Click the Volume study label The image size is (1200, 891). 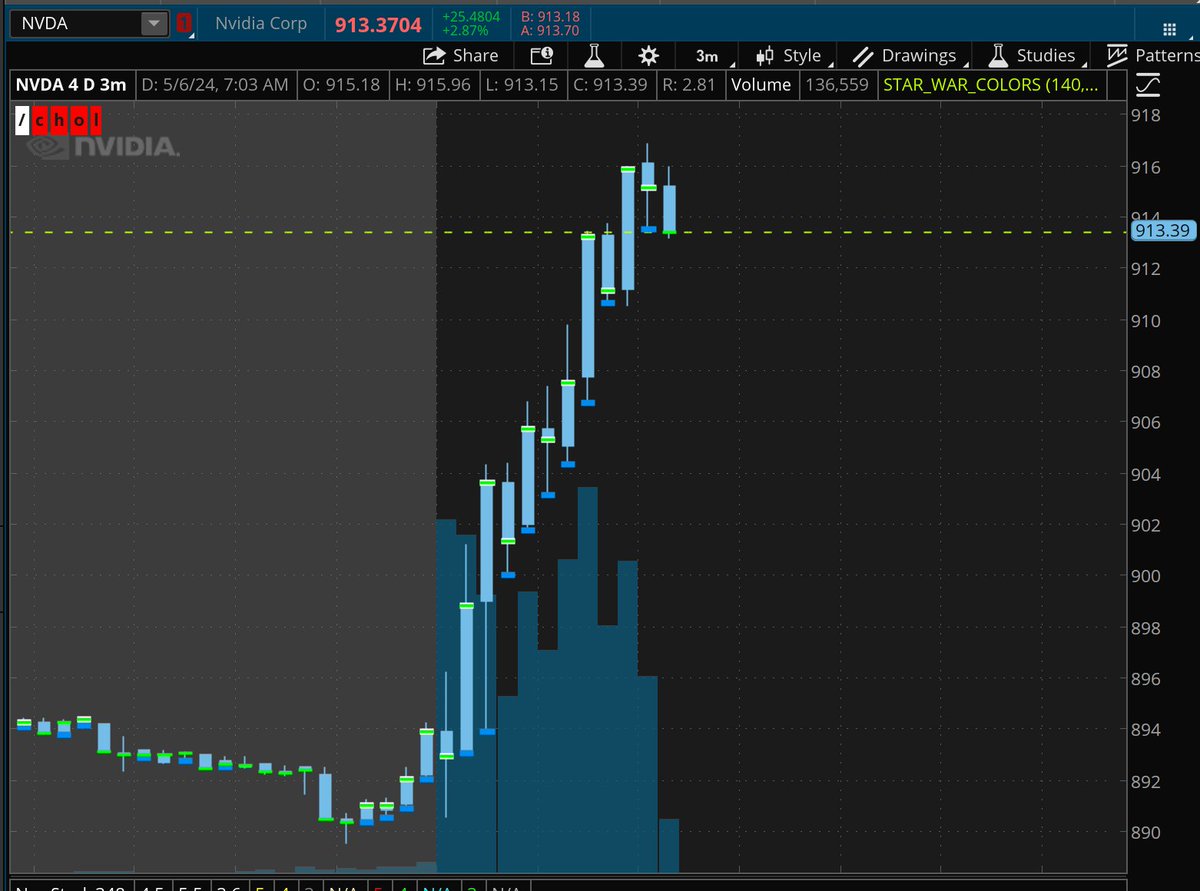click(x=761, y=85)
